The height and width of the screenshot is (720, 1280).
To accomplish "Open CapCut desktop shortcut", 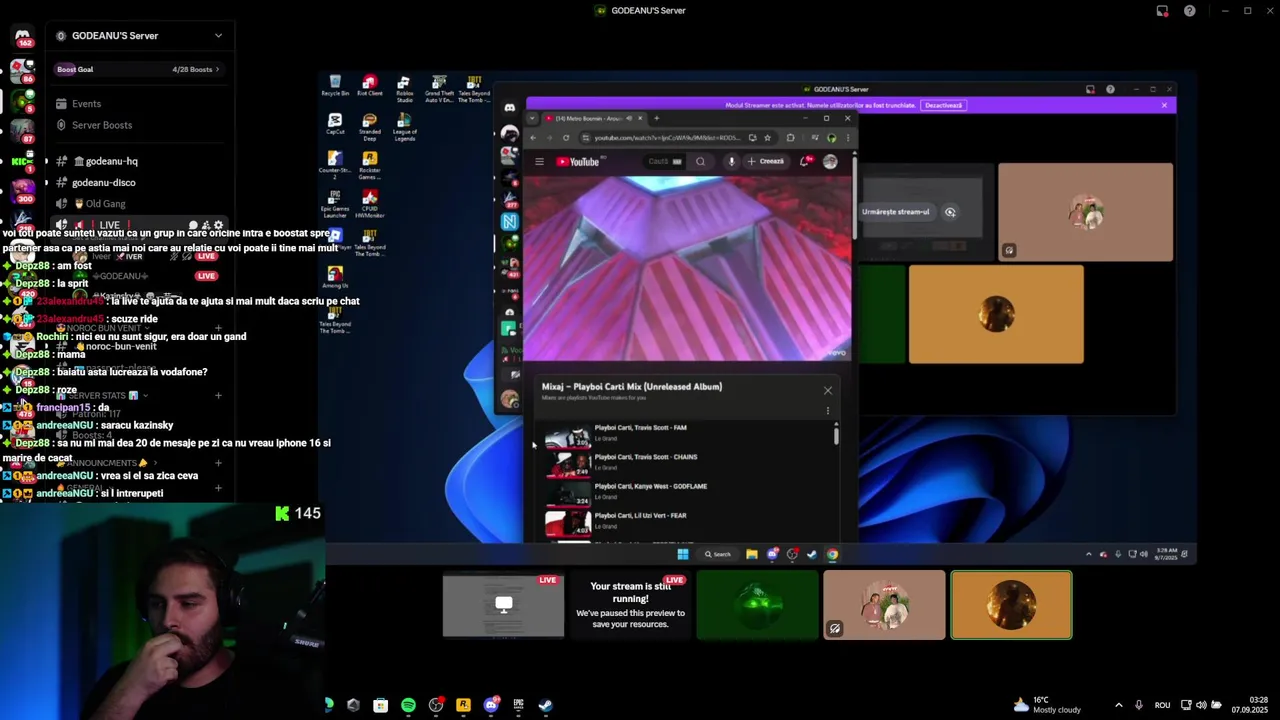I will [x=335, y=125].
